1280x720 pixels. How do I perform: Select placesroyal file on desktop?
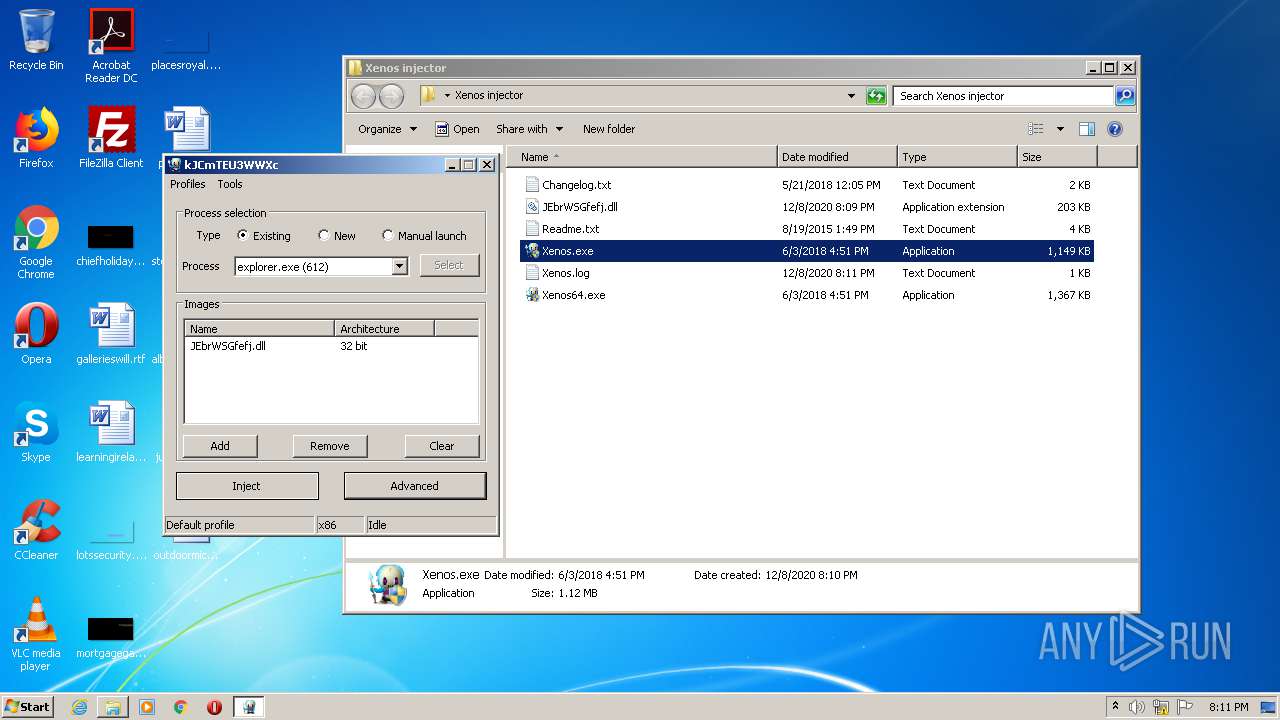pyautogui.click(x=186, y=46)
